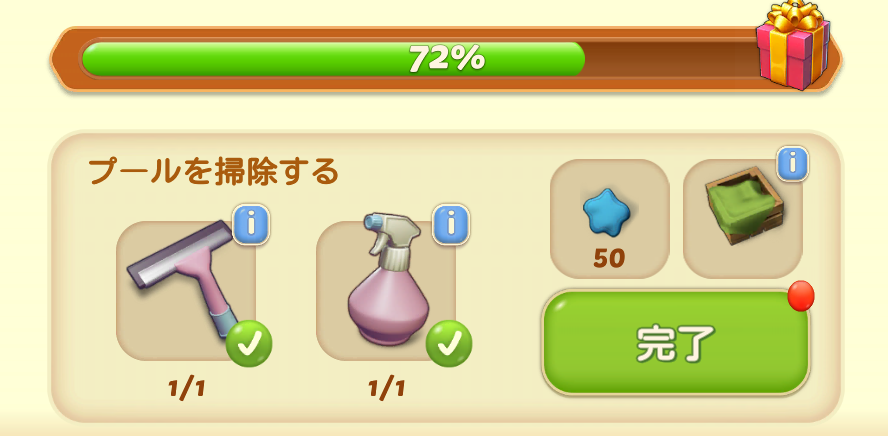The width and height of the screenshot is (888, 436).
Task: Click the プールを掃除する task title
Action: click(x=214, y=172)
